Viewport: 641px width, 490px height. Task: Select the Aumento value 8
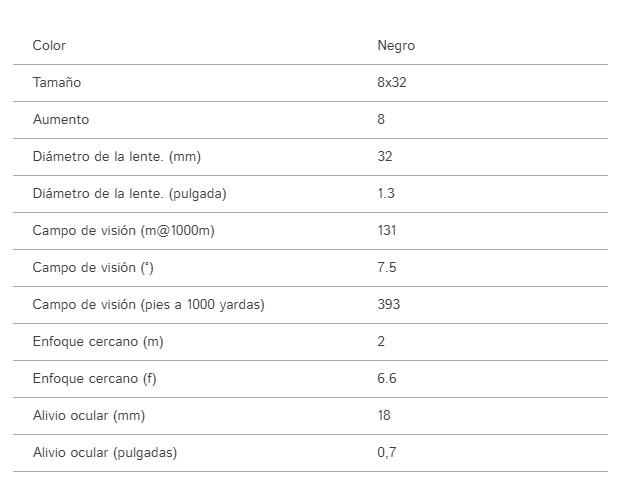tap(381, 119)
